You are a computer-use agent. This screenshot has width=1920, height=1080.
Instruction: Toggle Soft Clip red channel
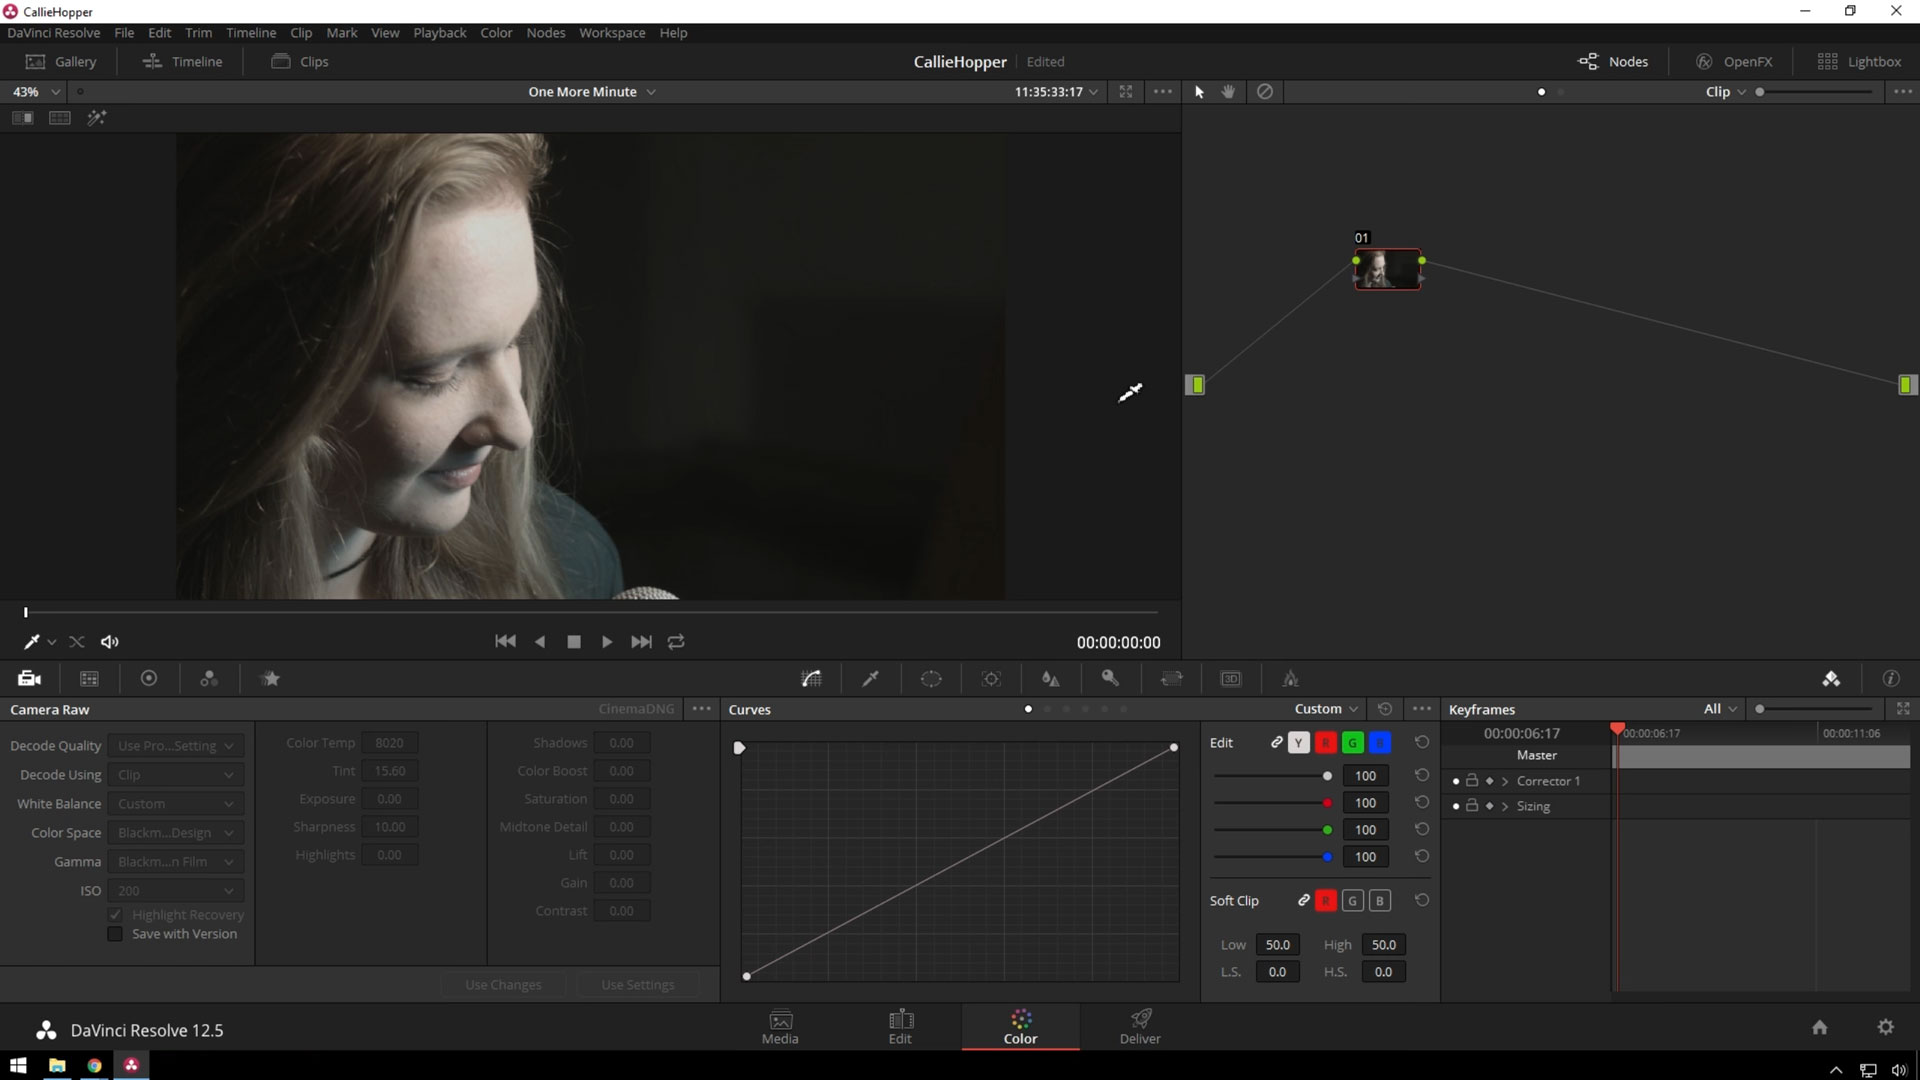(x=1326, y=901)
